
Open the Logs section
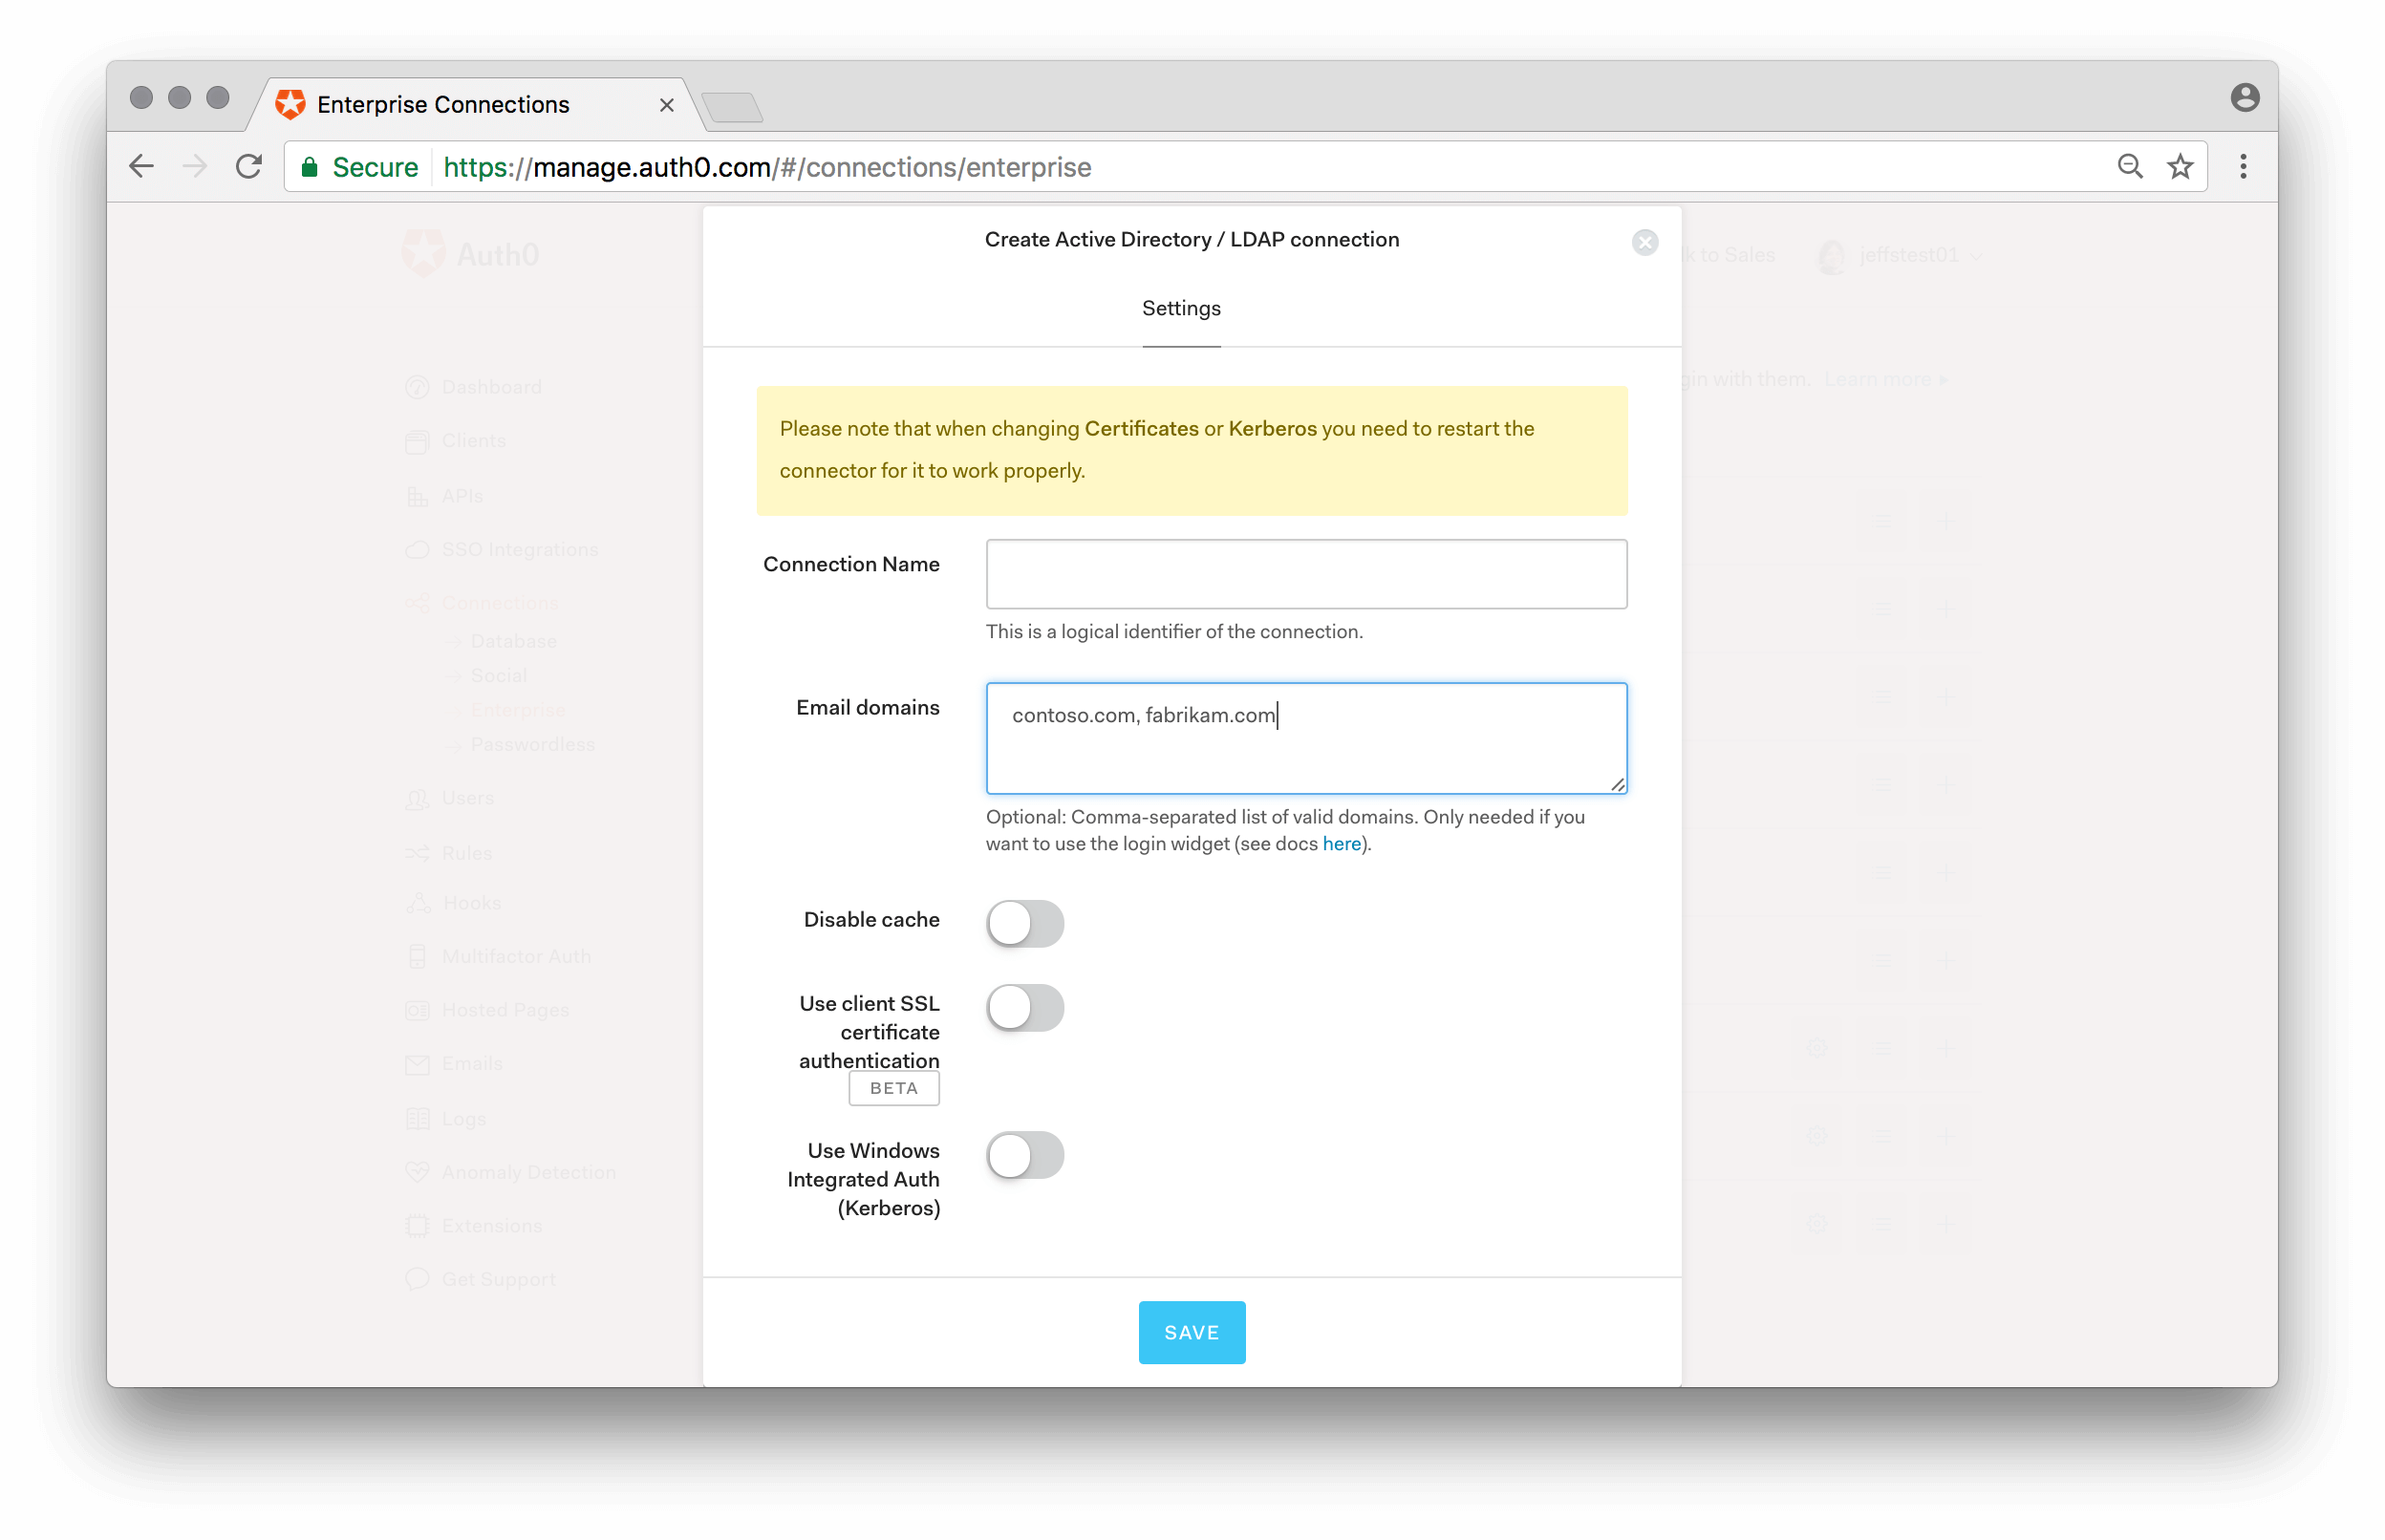pyautogui.click(x=463, y=1118)
